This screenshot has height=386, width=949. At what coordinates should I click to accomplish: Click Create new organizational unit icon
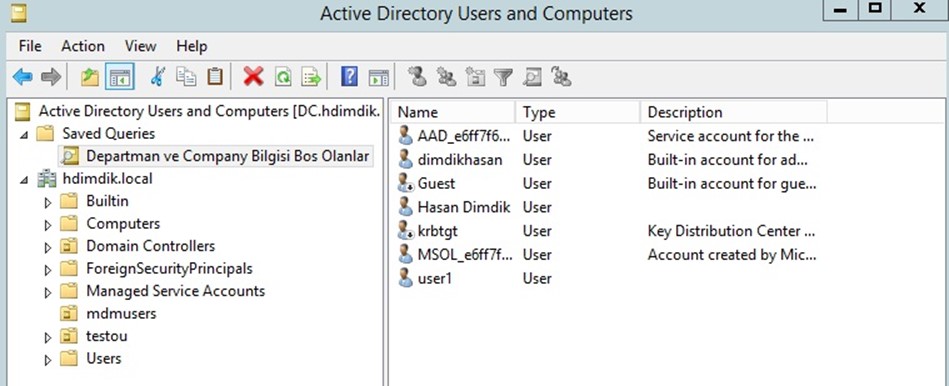point(476,77)
